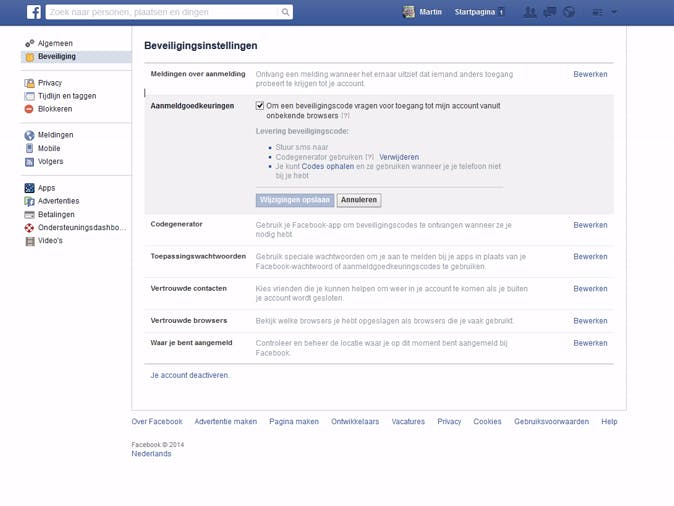Image resolution: width=674 pixels, height=506 pixels.
Task: Open the privacy shortcuts icon
Action: [x=598, y=12]
